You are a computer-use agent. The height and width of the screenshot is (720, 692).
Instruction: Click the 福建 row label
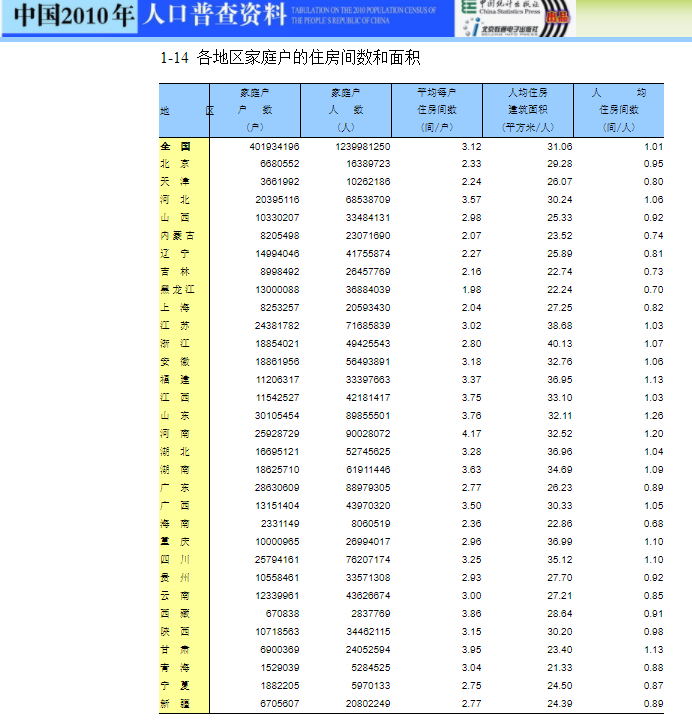pos(175,380)
